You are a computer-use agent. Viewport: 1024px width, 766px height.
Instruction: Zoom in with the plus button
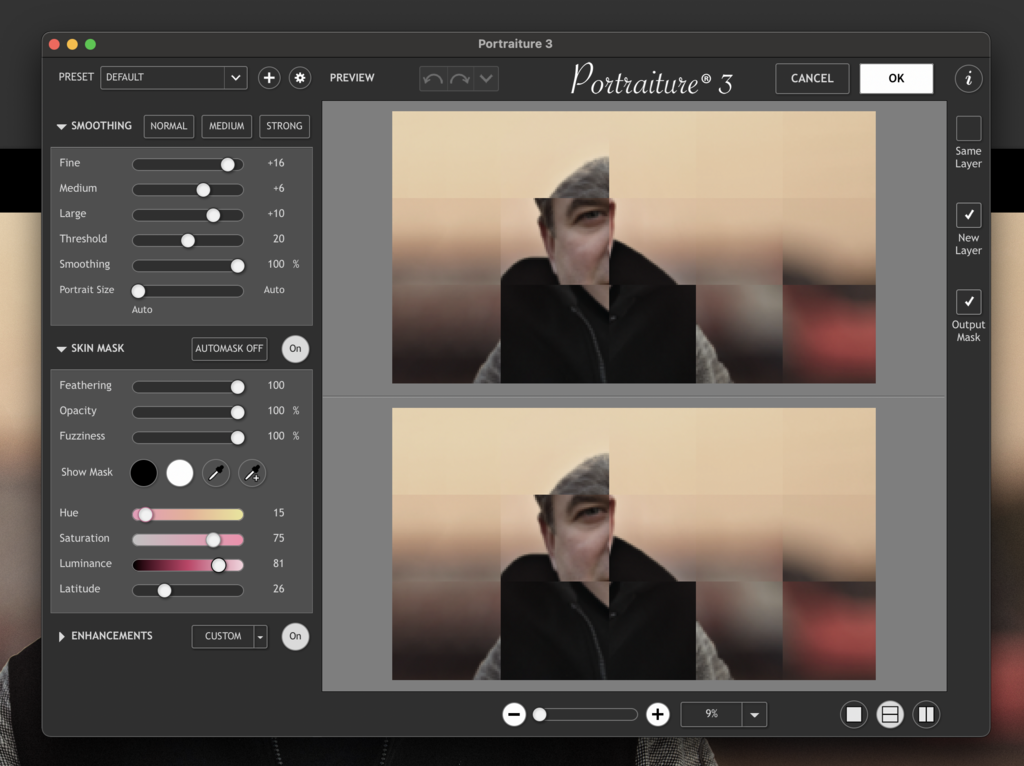tap(658, 714)
